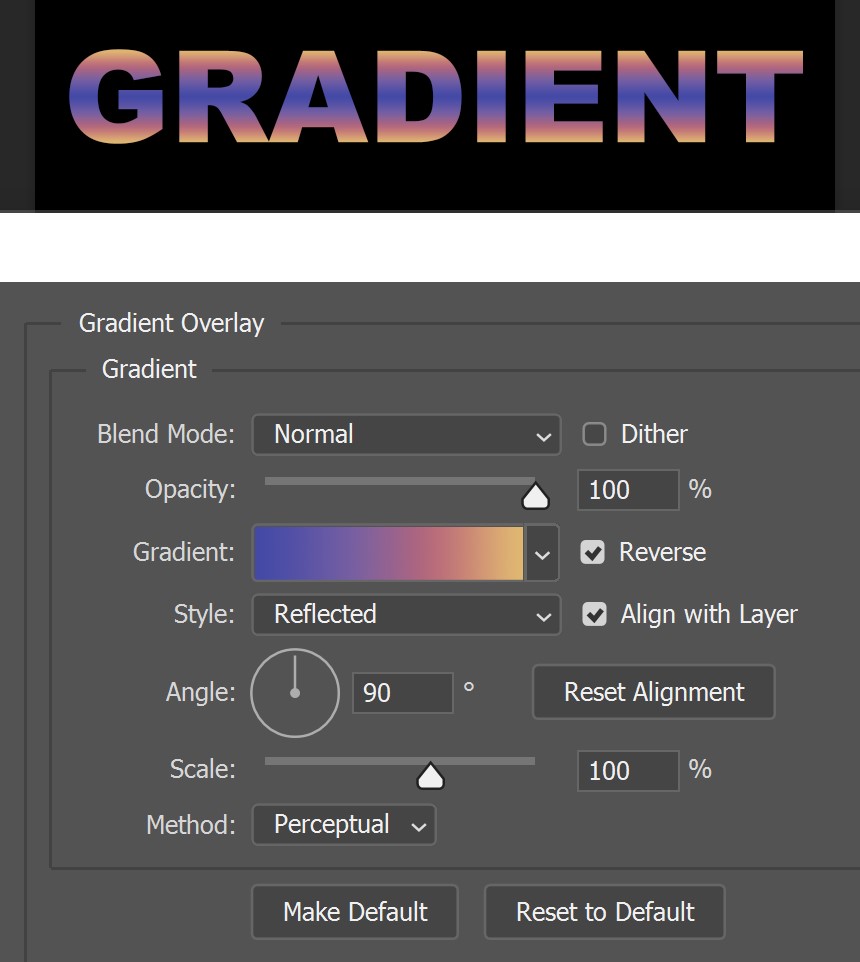860x962 pixels.
Task: Click the Scale slider handle
Action: 430,776
